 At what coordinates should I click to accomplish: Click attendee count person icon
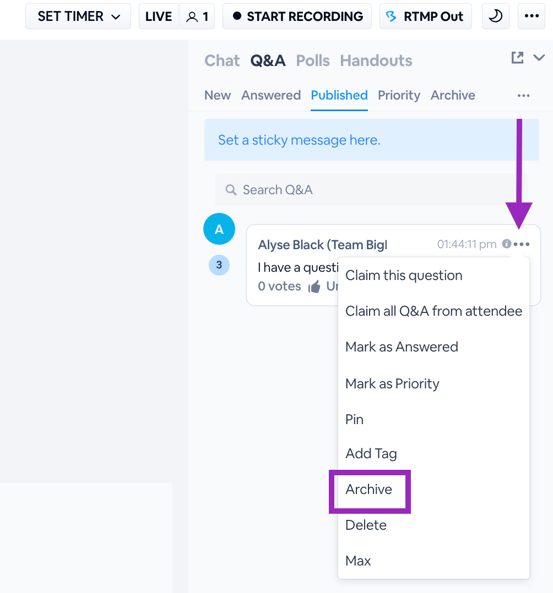click(x=192, y=17)
